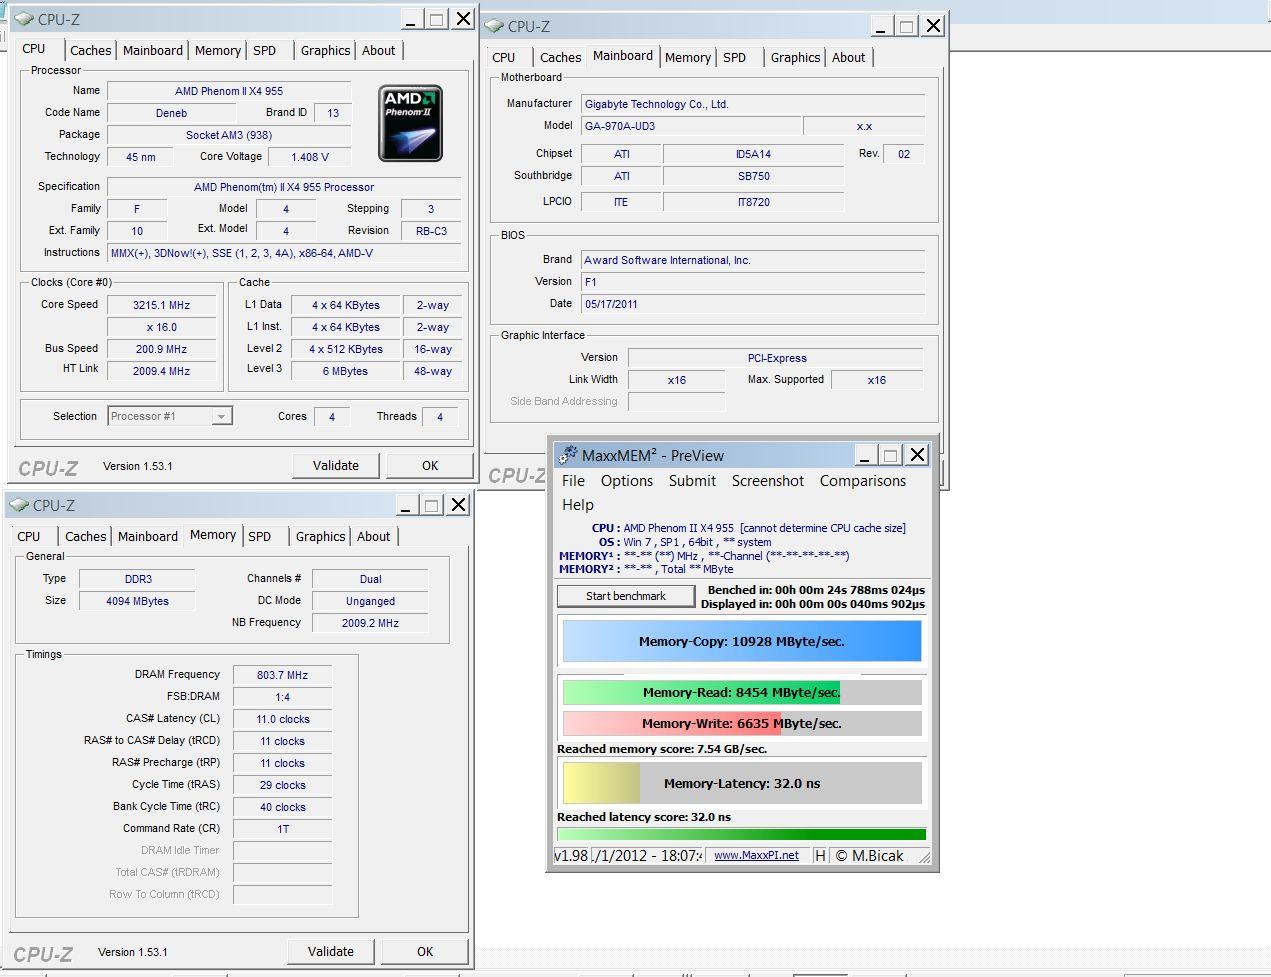Click the Core Speed value field
This screenshot has width=1271, height=977.
(162, 305)
